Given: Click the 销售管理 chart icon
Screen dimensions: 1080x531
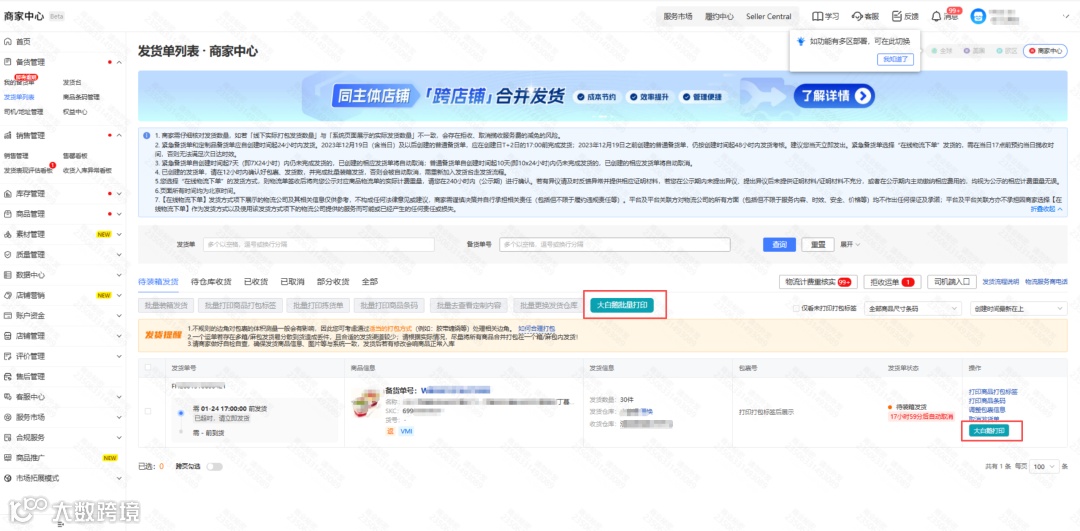Looking at the screenshot, I should 8,136.
